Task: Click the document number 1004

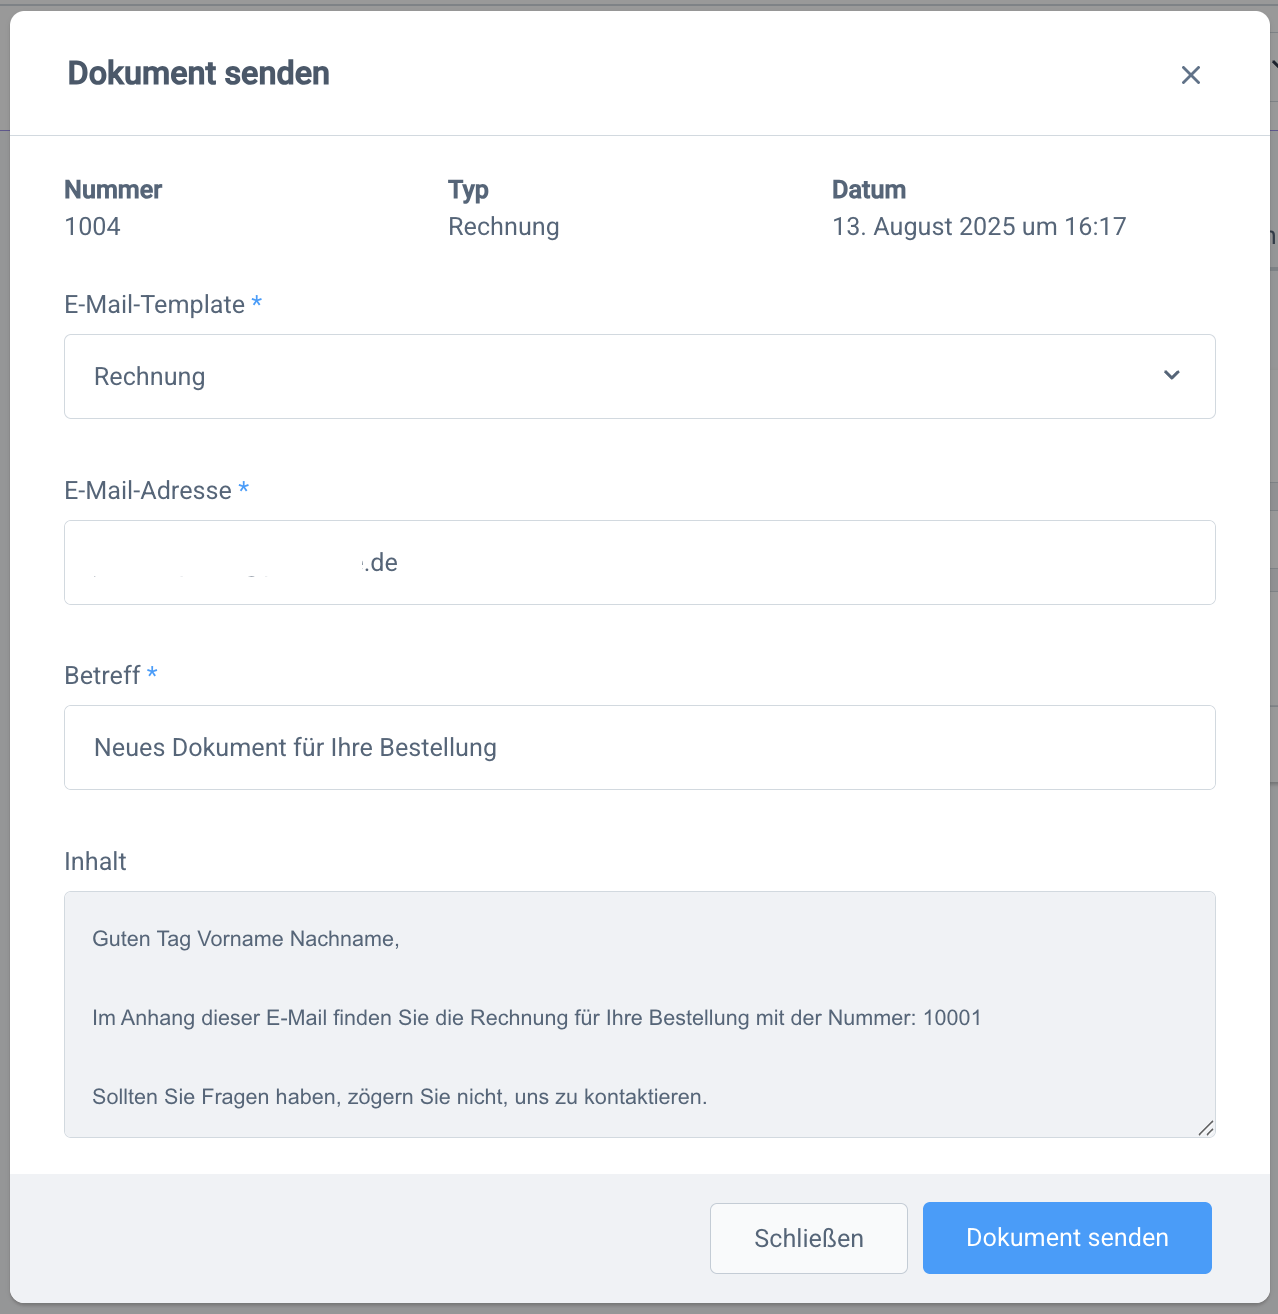Action: [x=92, y=227]
